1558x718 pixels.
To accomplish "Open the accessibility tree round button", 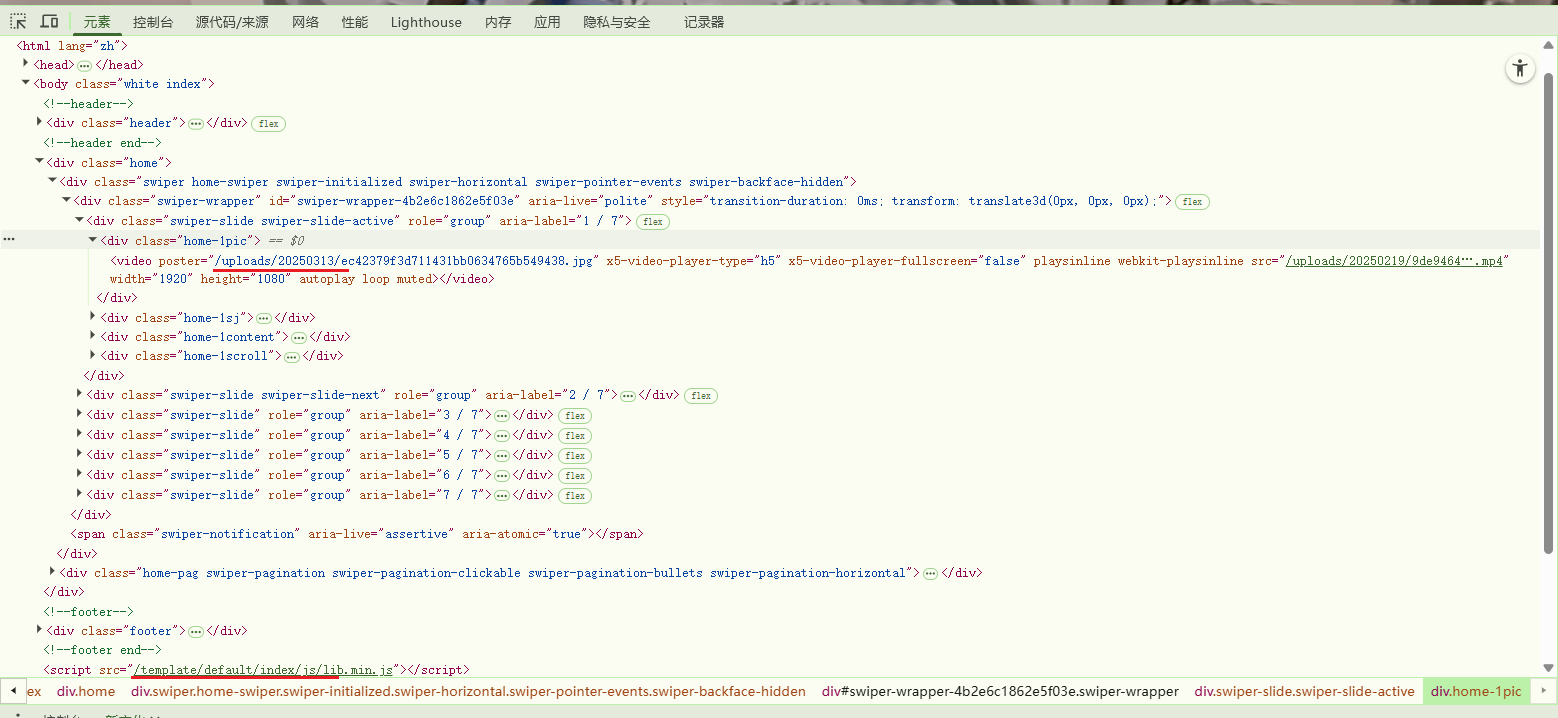I will pos(1520,68).
